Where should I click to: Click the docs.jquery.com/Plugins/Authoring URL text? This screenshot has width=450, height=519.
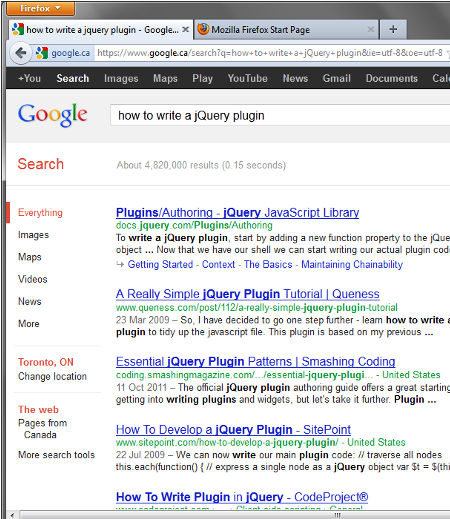coord(194,225)
